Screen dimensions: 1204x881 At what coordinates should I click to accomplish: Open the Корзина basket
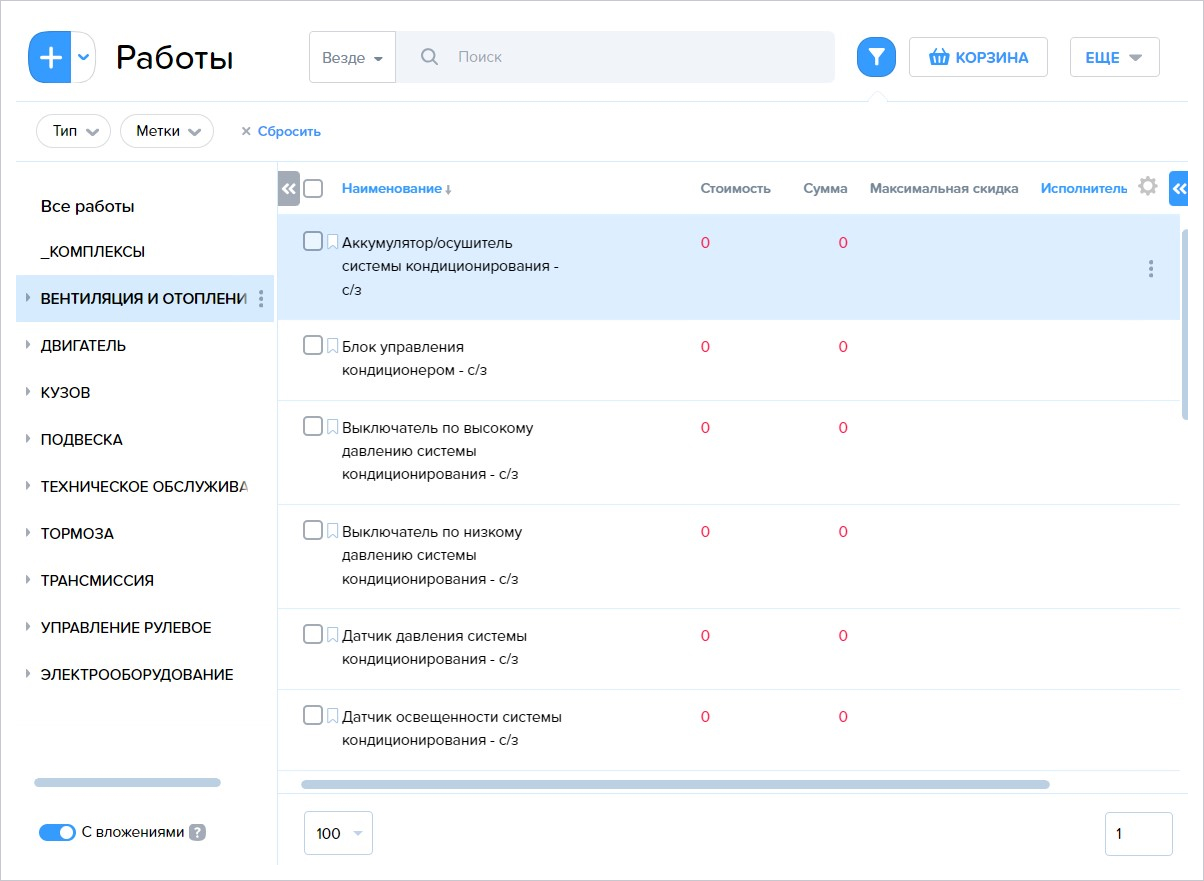[x=978, y=57]
